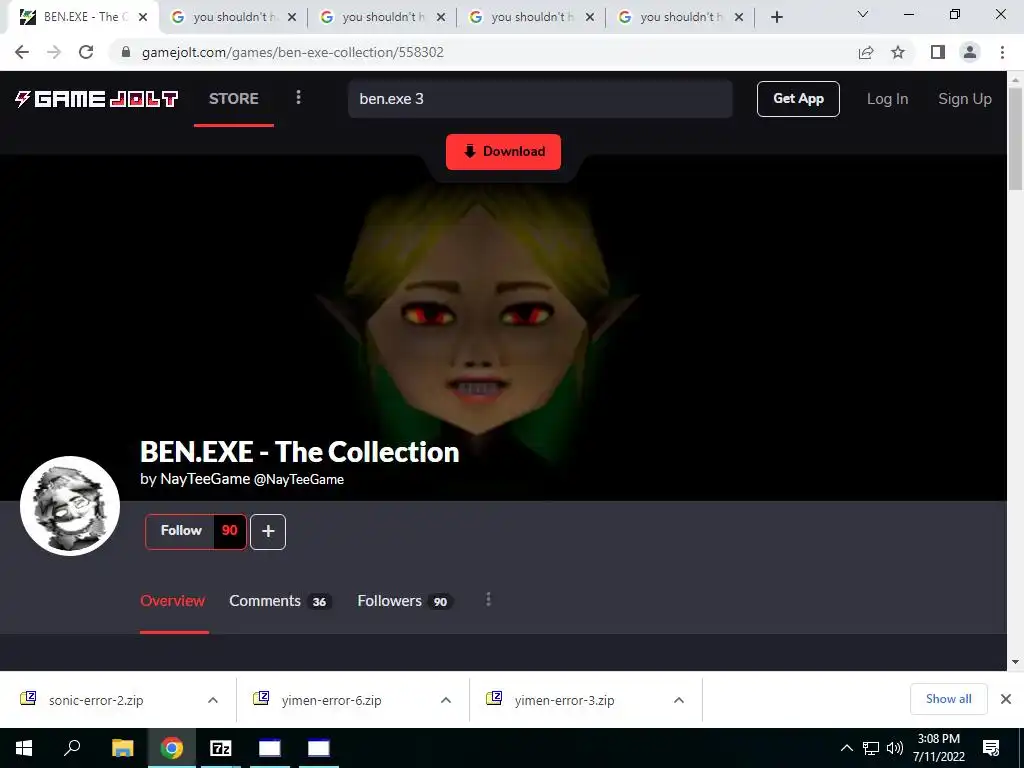Open File Explorer from taskbar
This screenshot has width=1024, height=768.
tap(122, 748)
